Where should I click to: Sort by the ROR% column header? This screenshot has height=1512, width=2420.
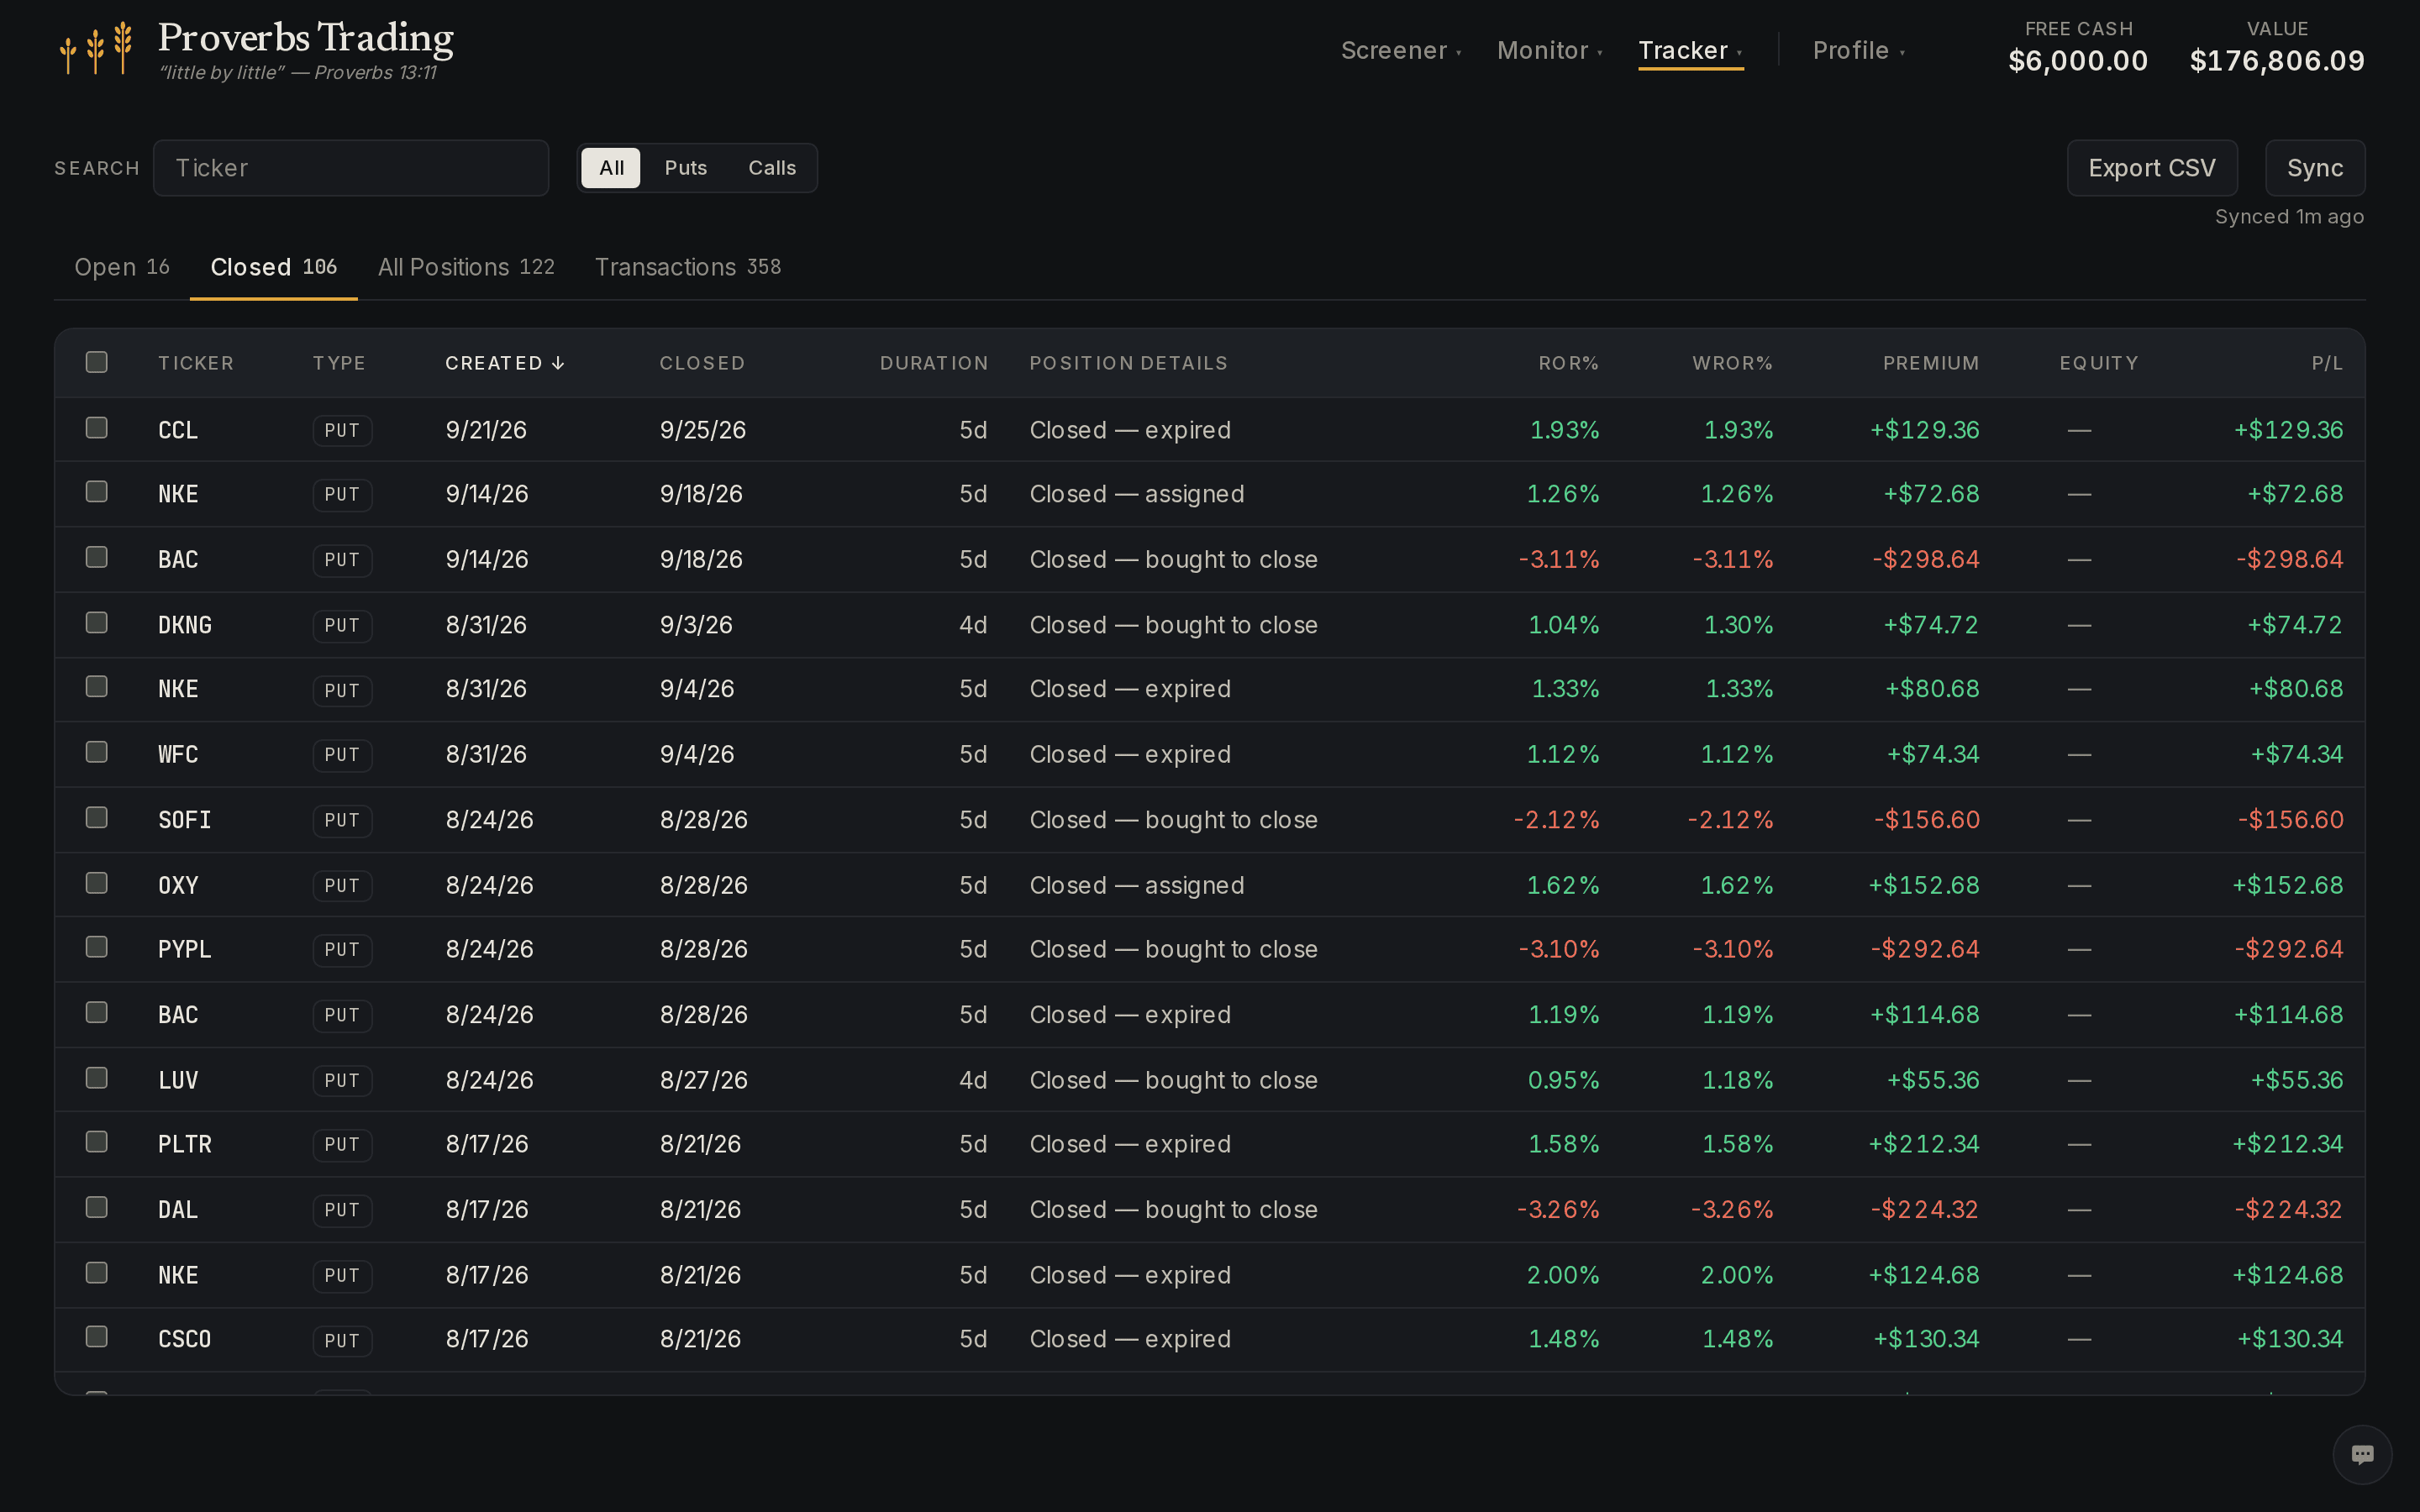coord(1568,363)
